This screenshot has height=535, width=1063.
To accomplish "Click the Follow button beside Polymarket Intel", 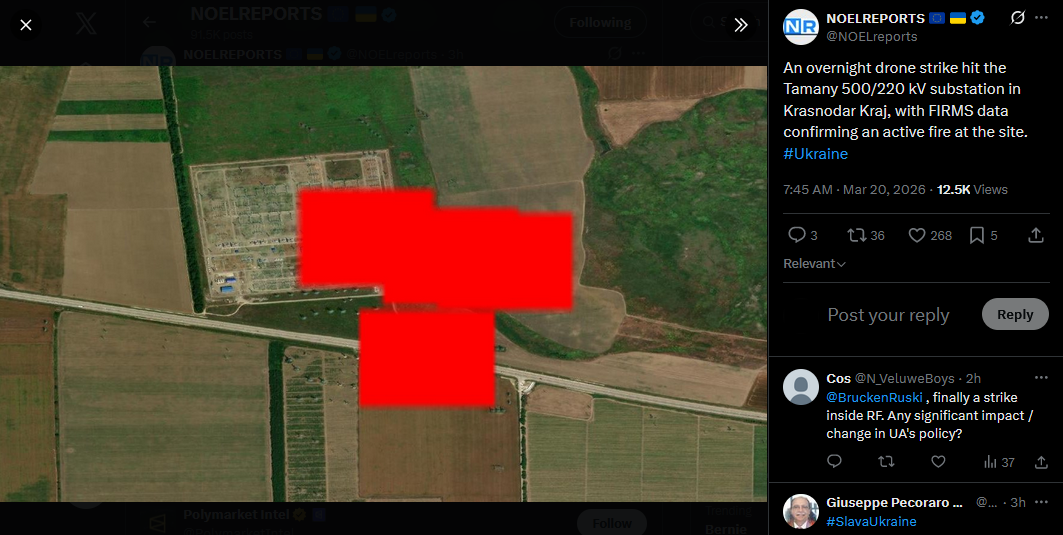I will coord(611,523).
